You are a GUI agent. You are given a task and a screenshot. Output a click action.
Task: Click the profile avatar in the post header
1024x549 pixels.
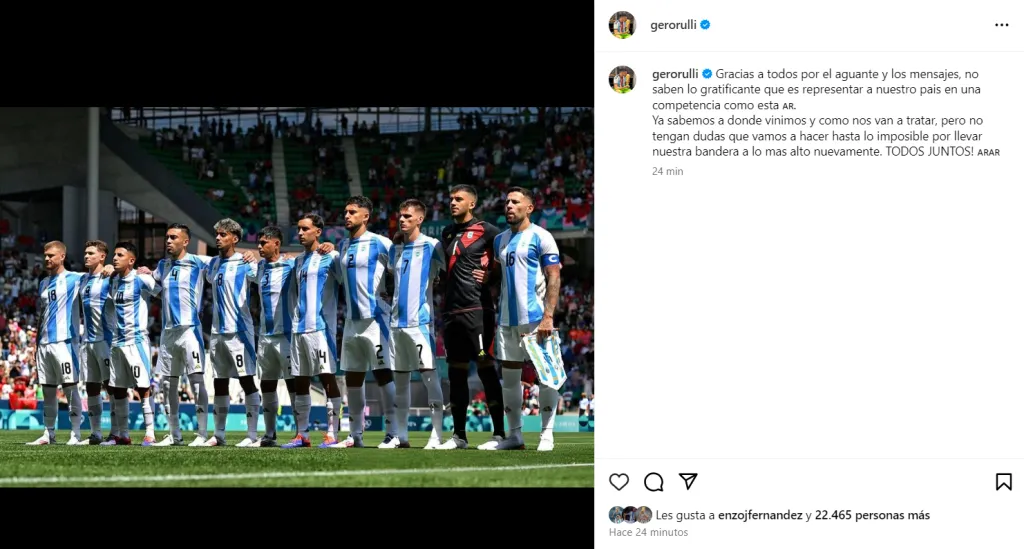point(622,25)
